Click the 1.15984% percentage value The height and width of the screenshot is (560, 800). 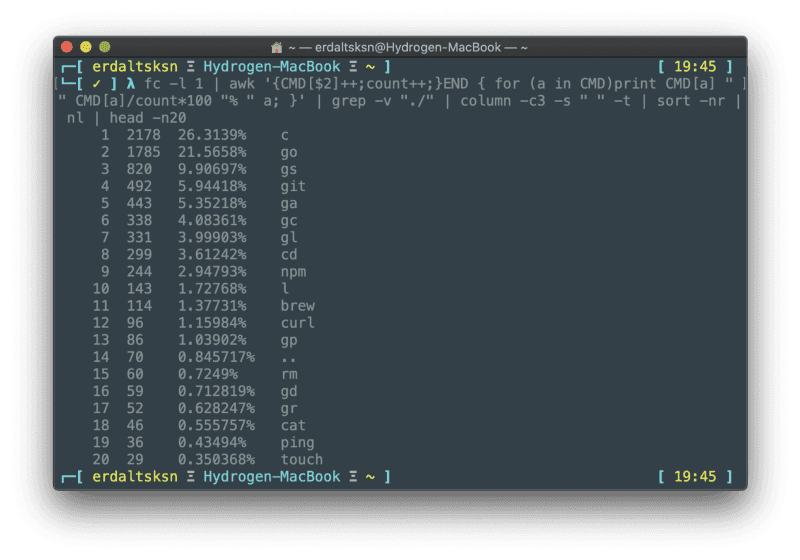click(212, 323)
